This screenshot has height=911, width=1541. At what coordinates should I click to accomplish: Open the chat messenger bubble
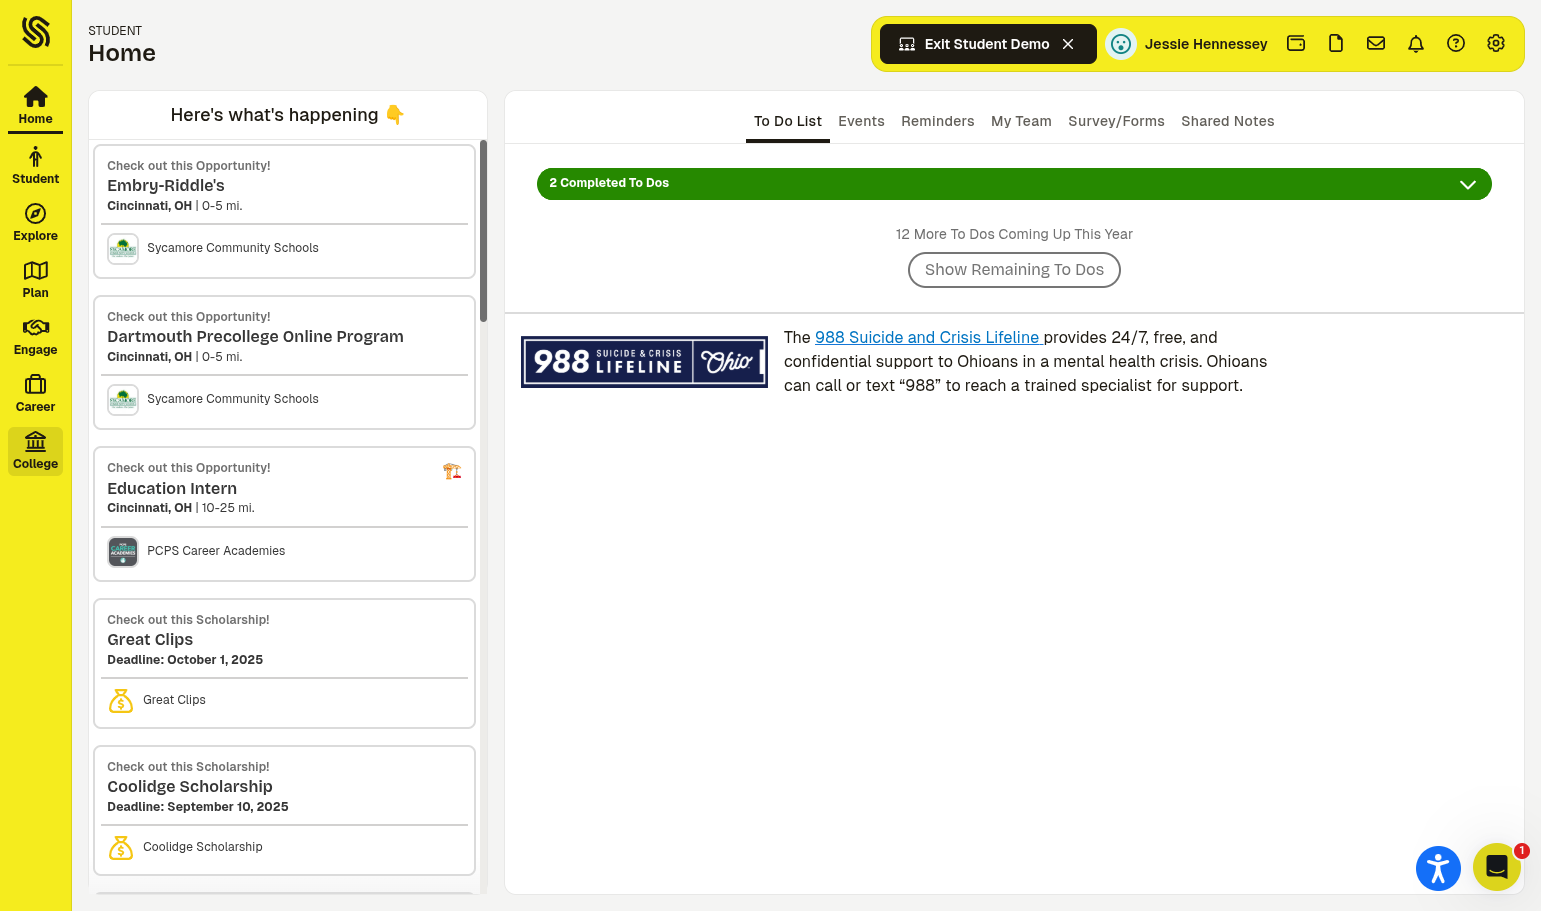[1496, 867]
